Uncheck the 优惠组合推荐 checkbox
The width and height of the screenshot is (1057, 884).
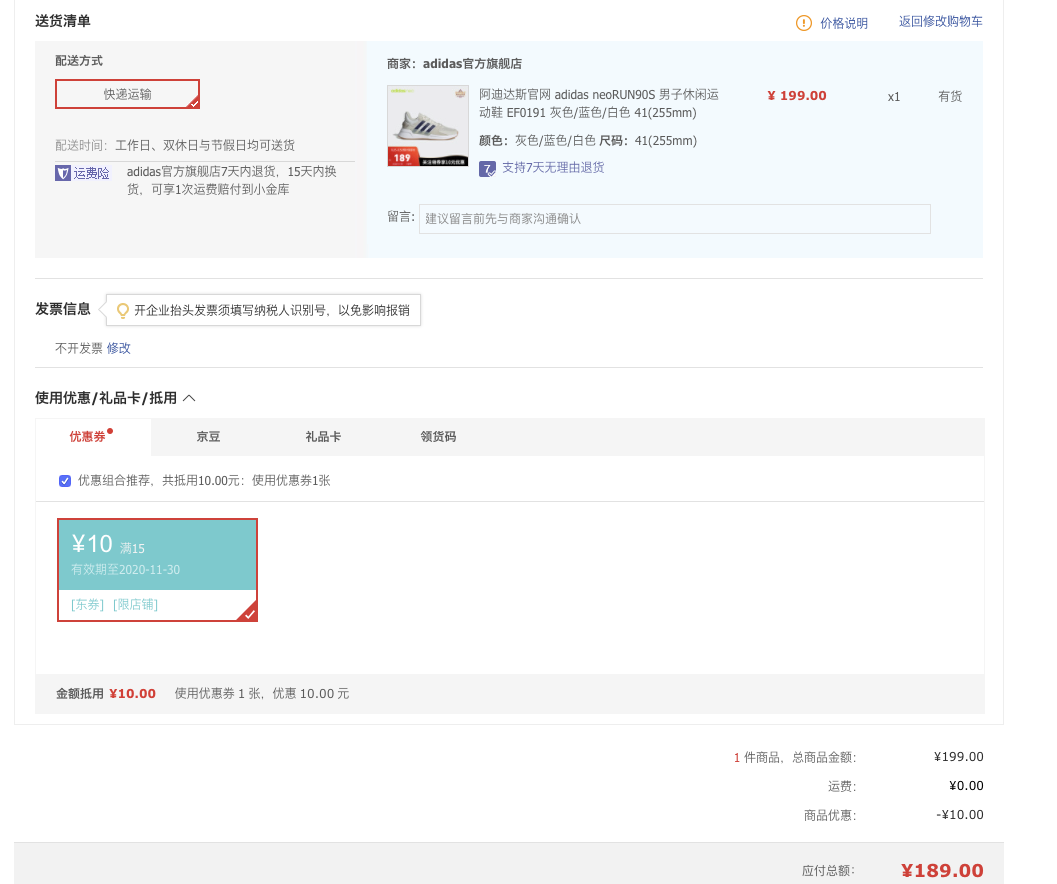coord(65,481)
